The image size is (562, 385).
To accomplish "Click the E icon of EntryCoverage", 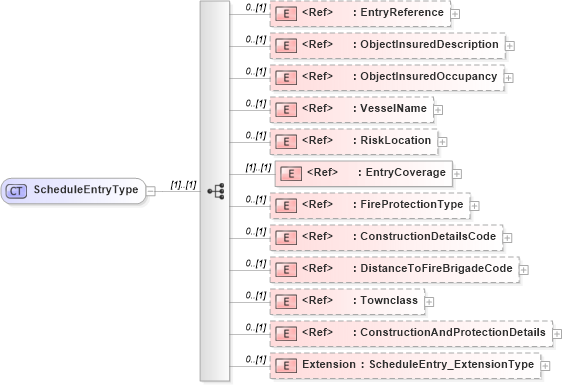I will tap(291, 174).
